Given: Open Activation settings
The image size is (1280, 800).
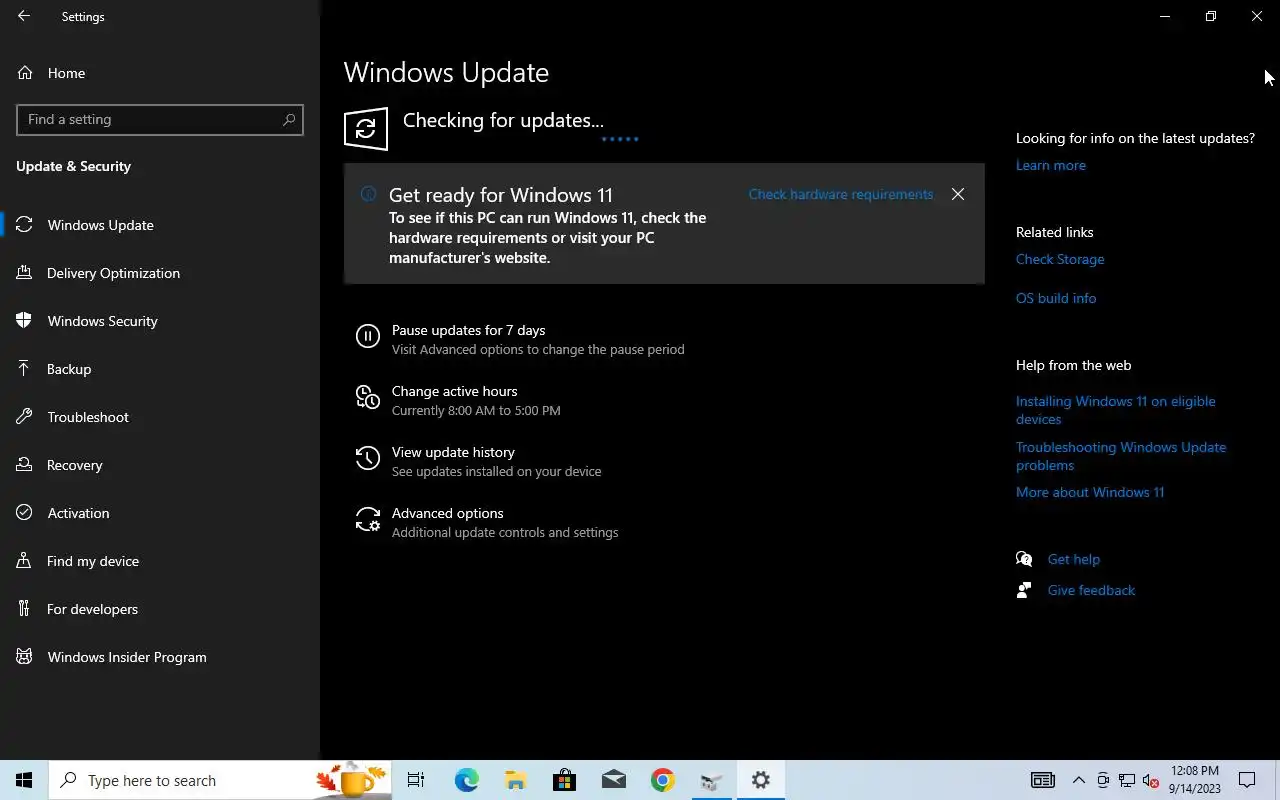Looking at the screenshot, I should 160,513.
